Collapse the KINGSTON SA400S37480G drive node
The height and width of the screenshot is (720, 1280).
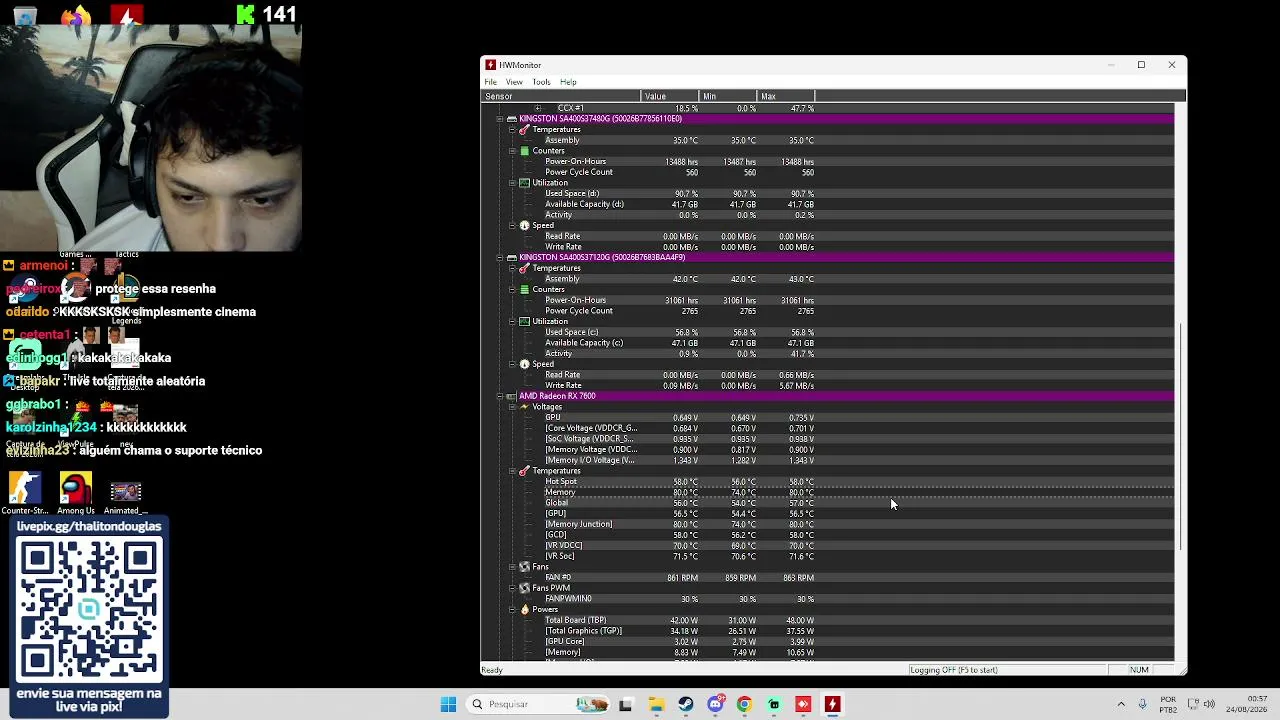coord(499,119)
